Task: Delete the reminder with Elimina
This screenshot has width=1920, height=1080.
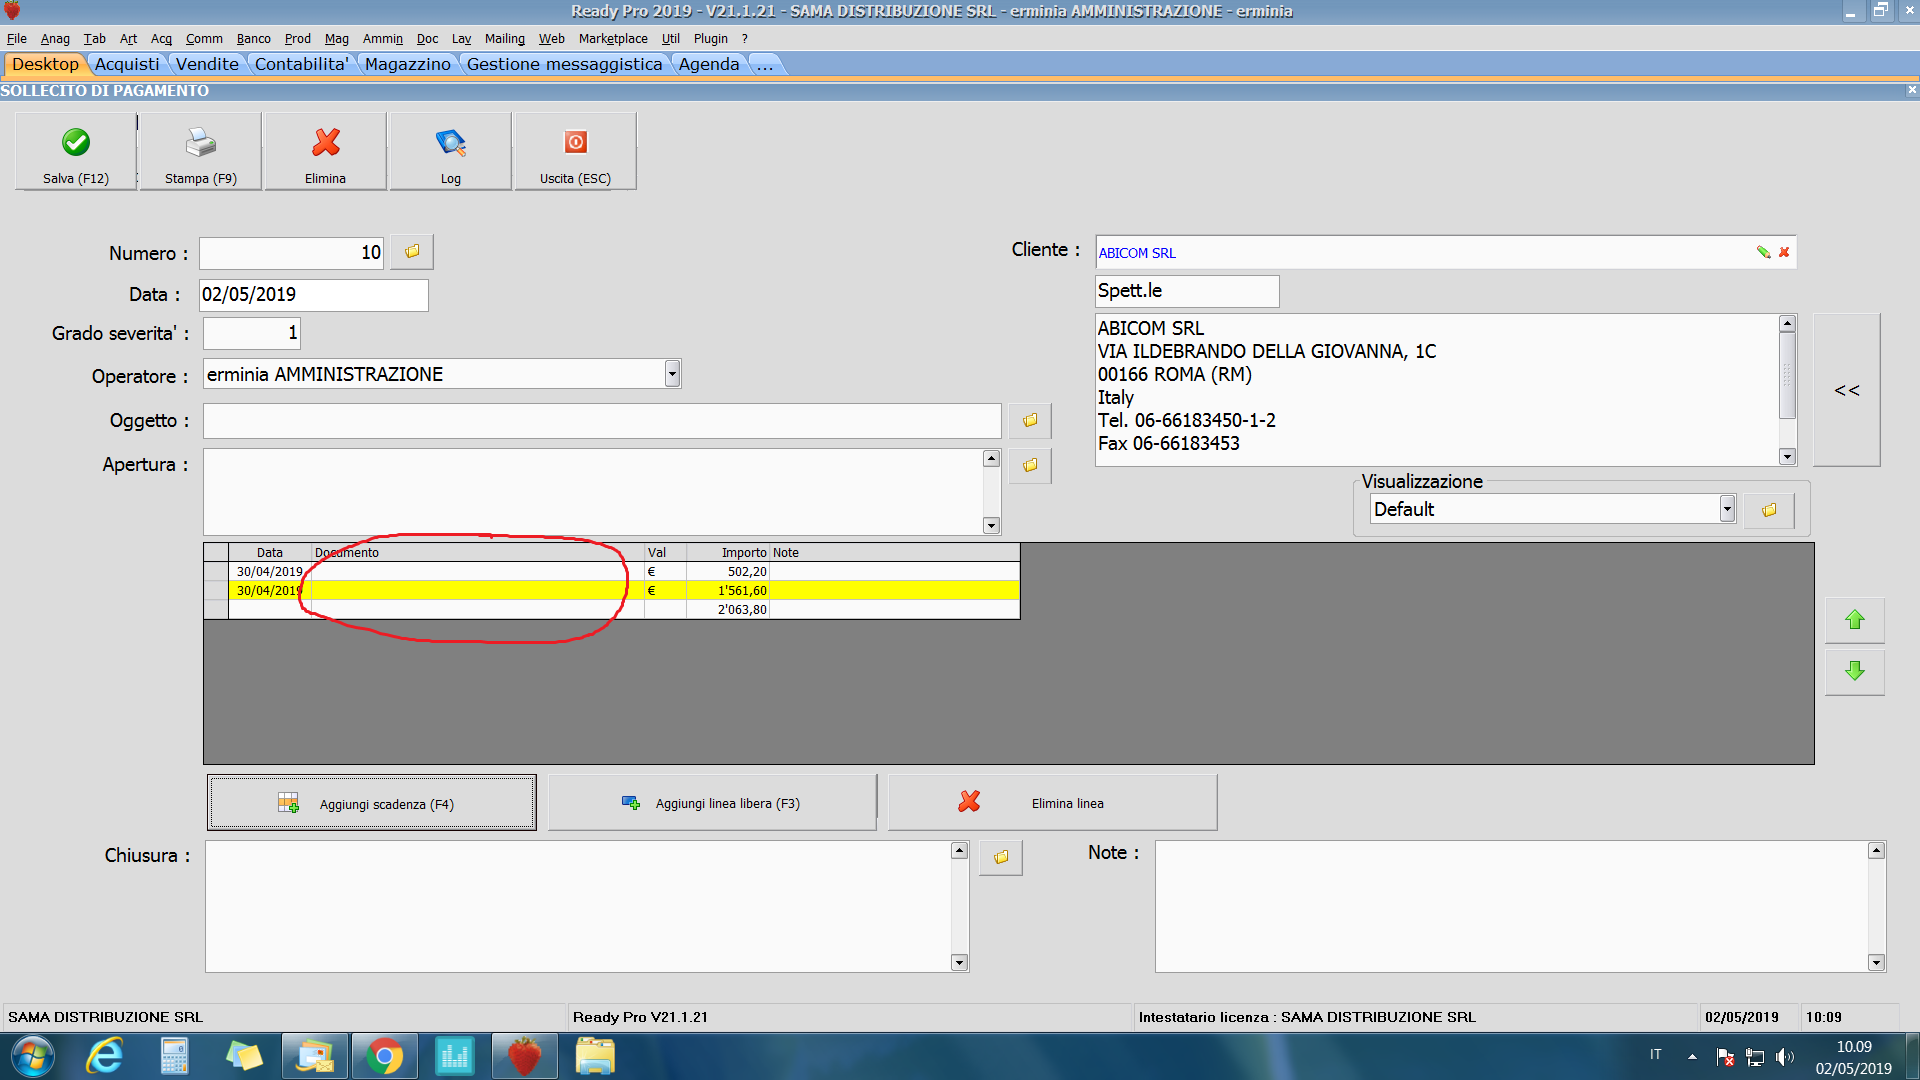Action: coord(326,151)
